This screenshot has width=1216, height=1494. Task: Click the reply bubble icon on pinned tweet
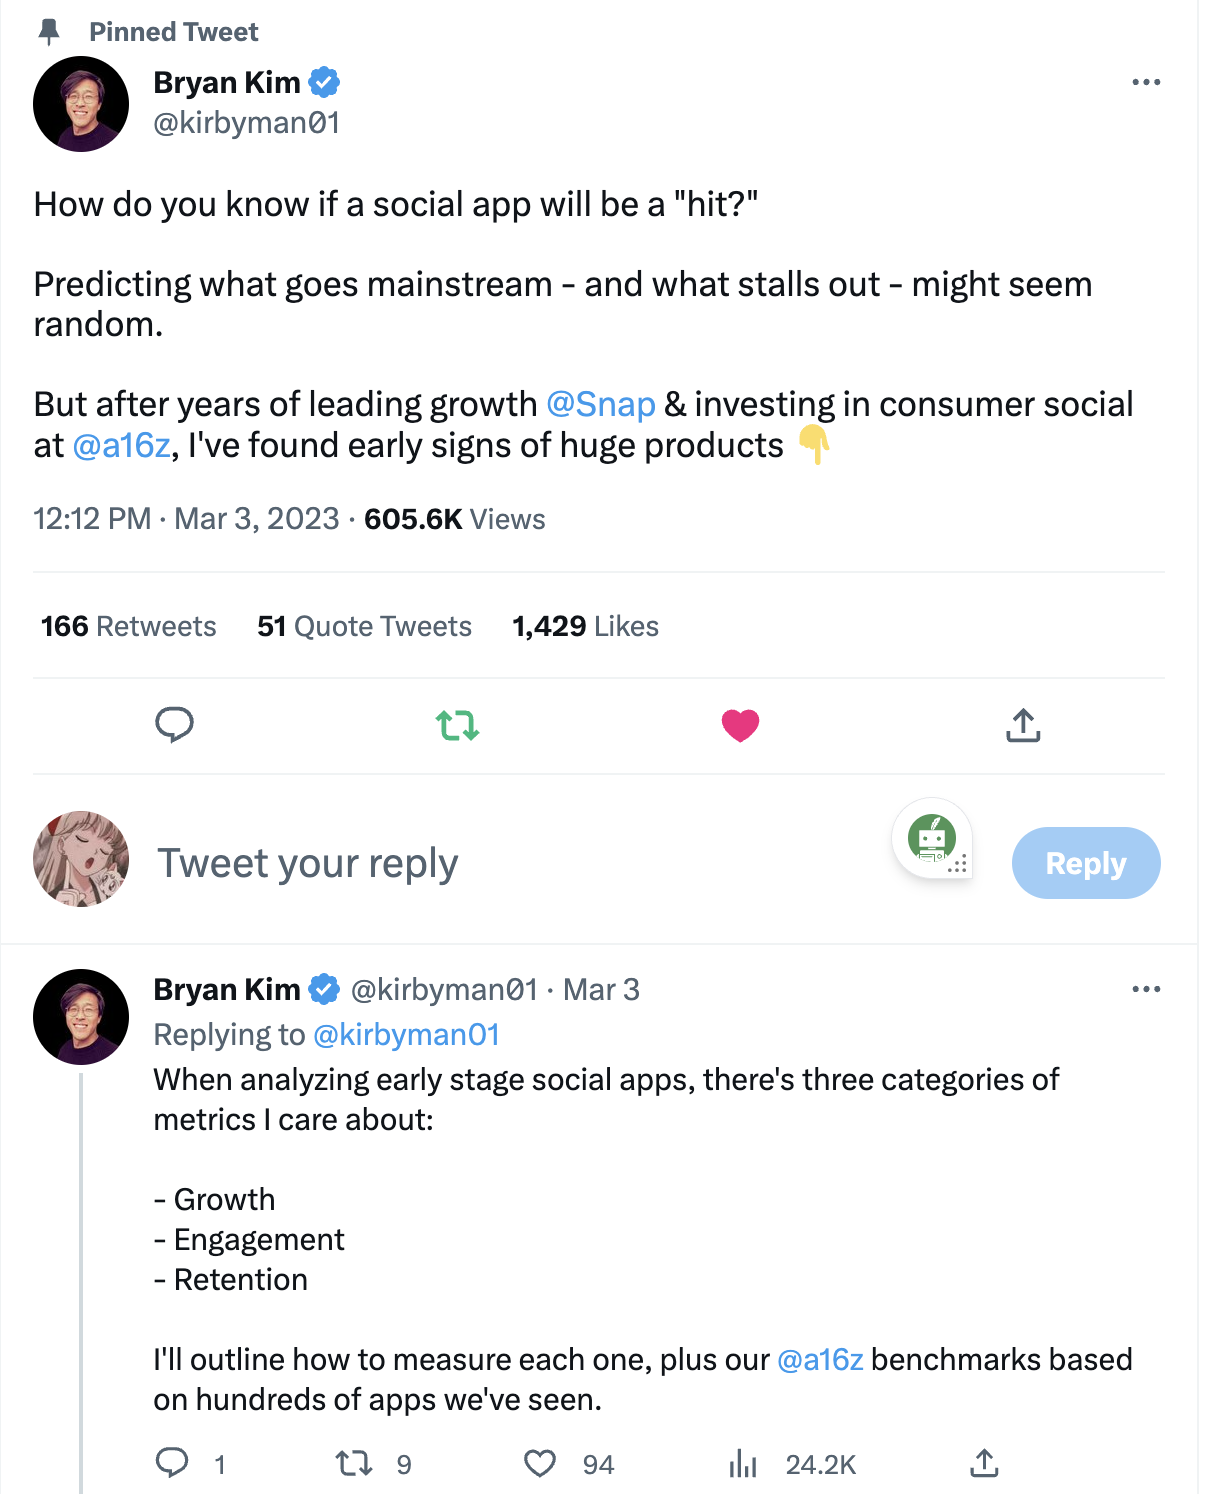[x=174, y=724]
